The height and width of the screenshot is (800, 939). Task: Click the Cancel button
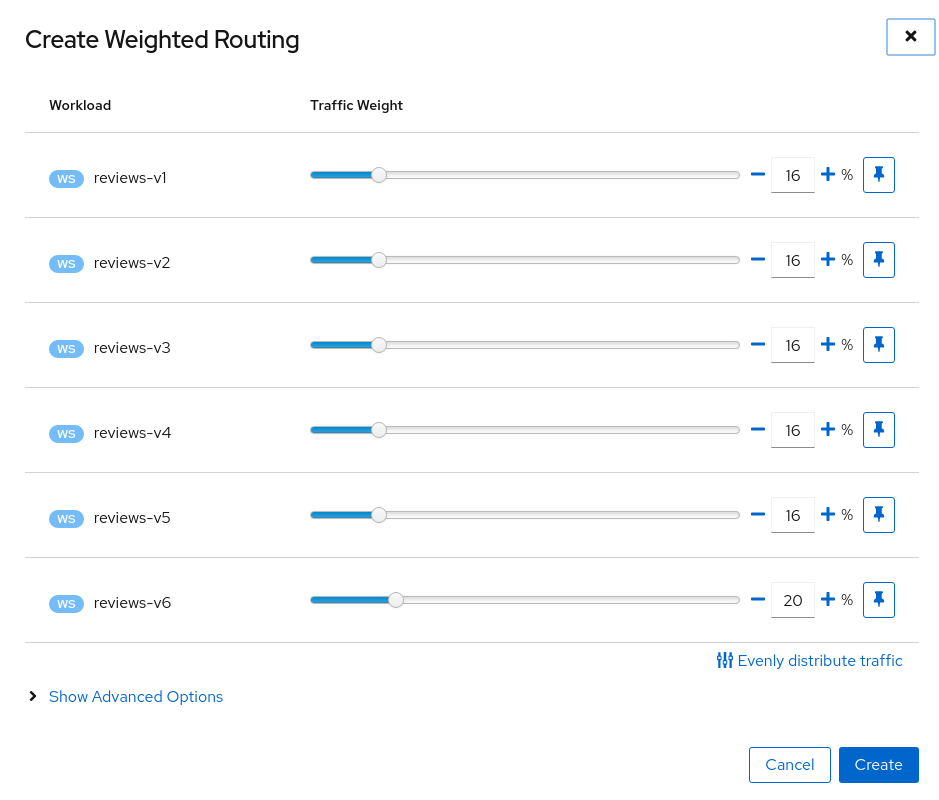[789, 764]
